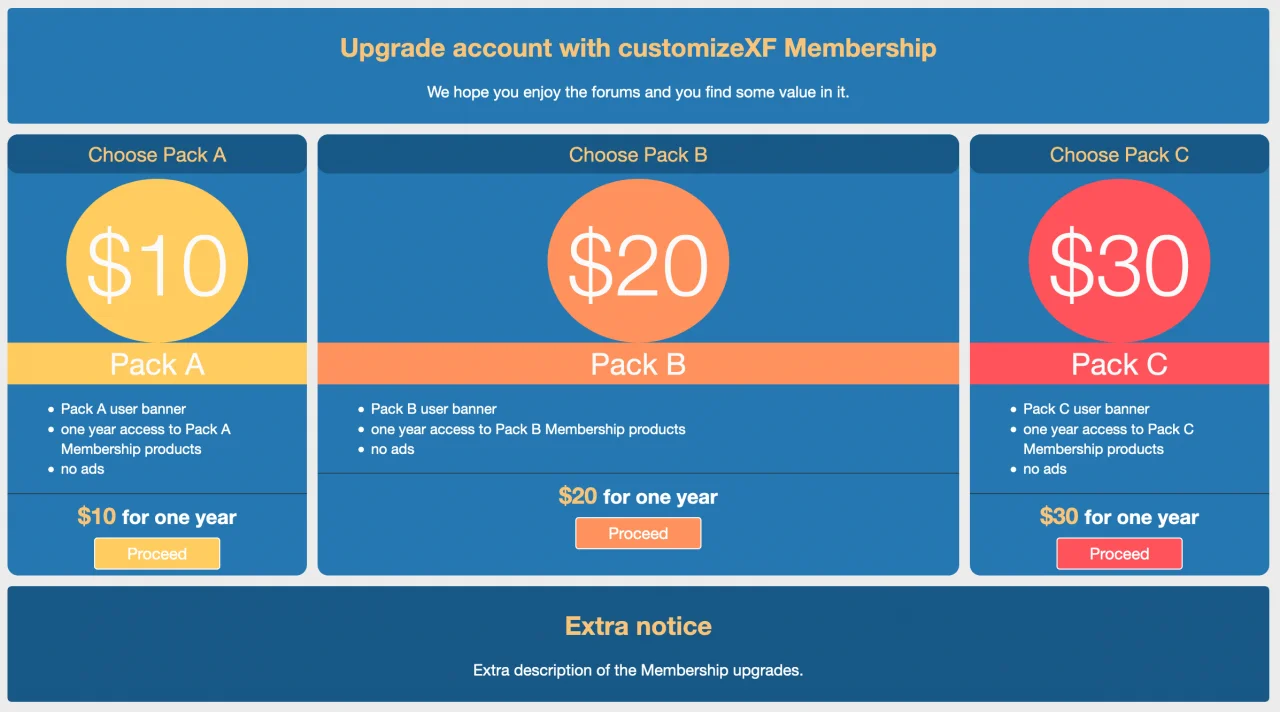Click the "no ads" item under Pack C

tap(1044, 469)
